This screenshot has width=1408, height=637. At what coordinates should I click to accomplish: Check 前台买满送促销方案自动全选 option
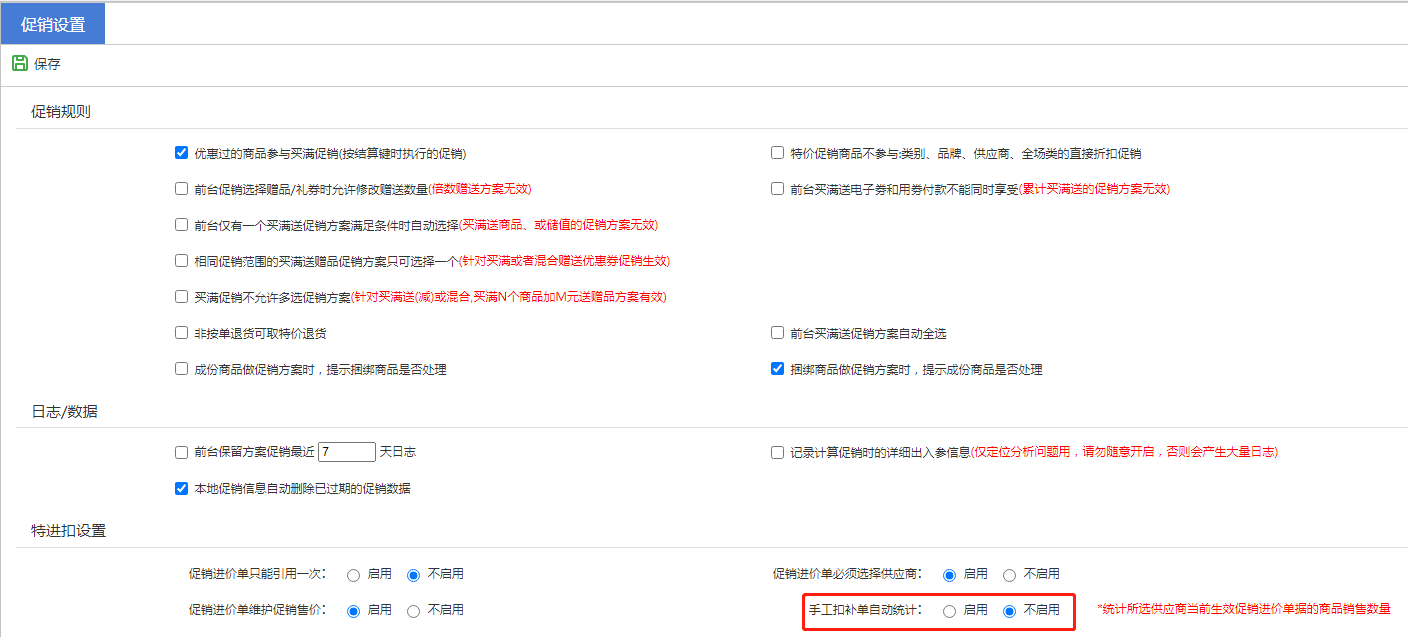(777, 333)
